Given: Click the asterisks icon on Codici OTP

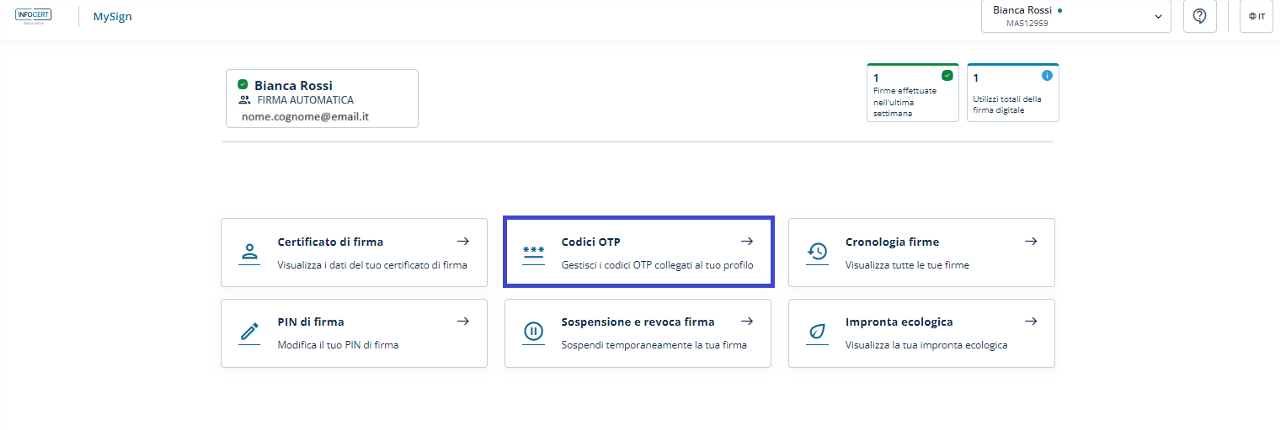Looking at the screenshot, I should coord(533,252).
